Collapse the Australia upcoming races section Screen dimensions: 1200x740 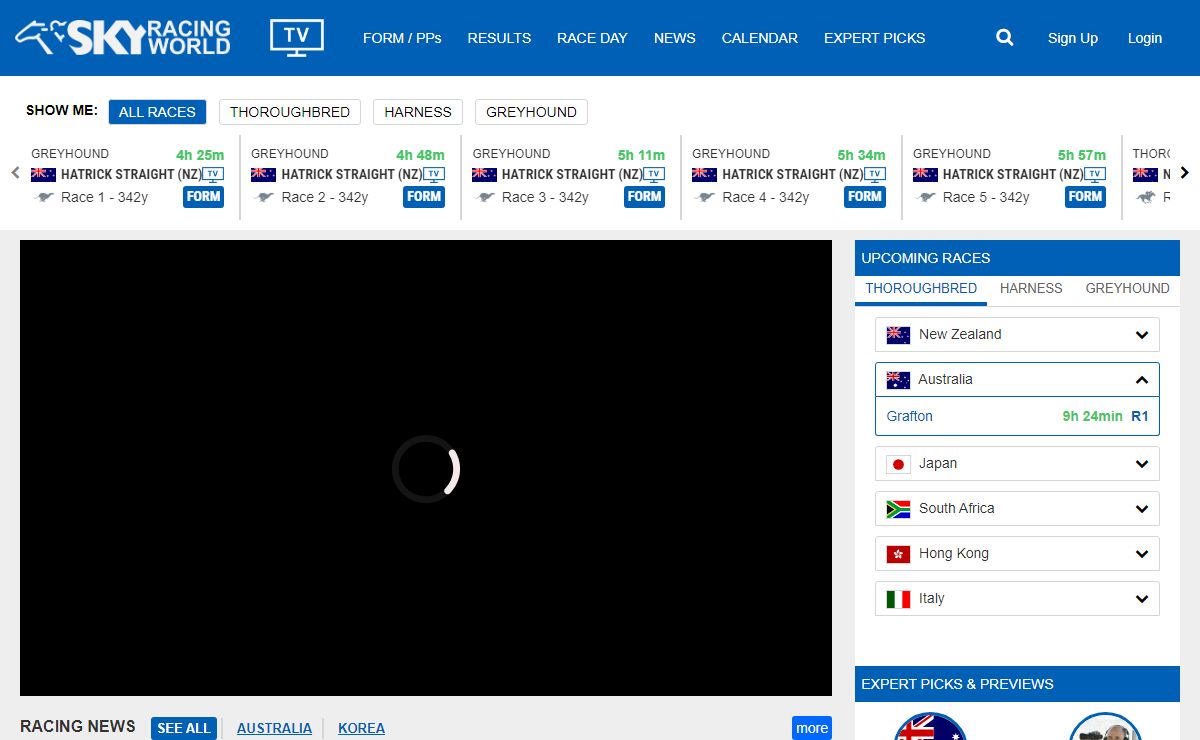coord(1017,380)
